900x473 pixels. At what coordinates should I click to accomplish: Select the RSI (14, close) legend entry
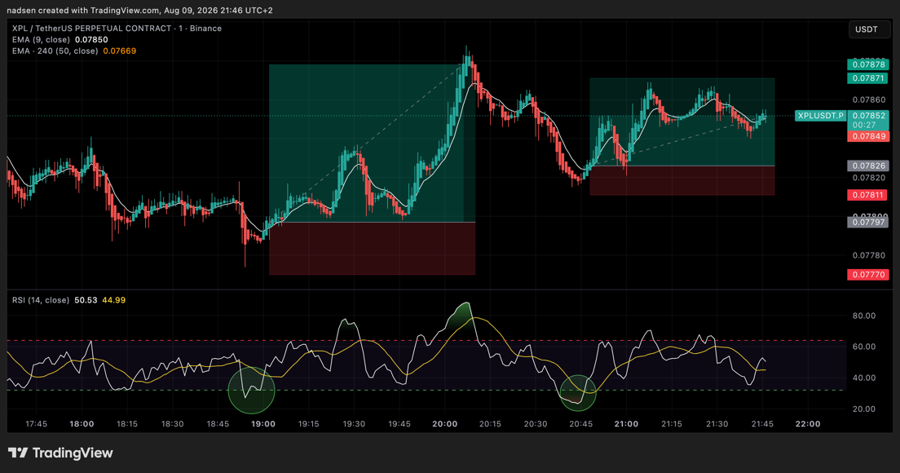pos(41,300)
